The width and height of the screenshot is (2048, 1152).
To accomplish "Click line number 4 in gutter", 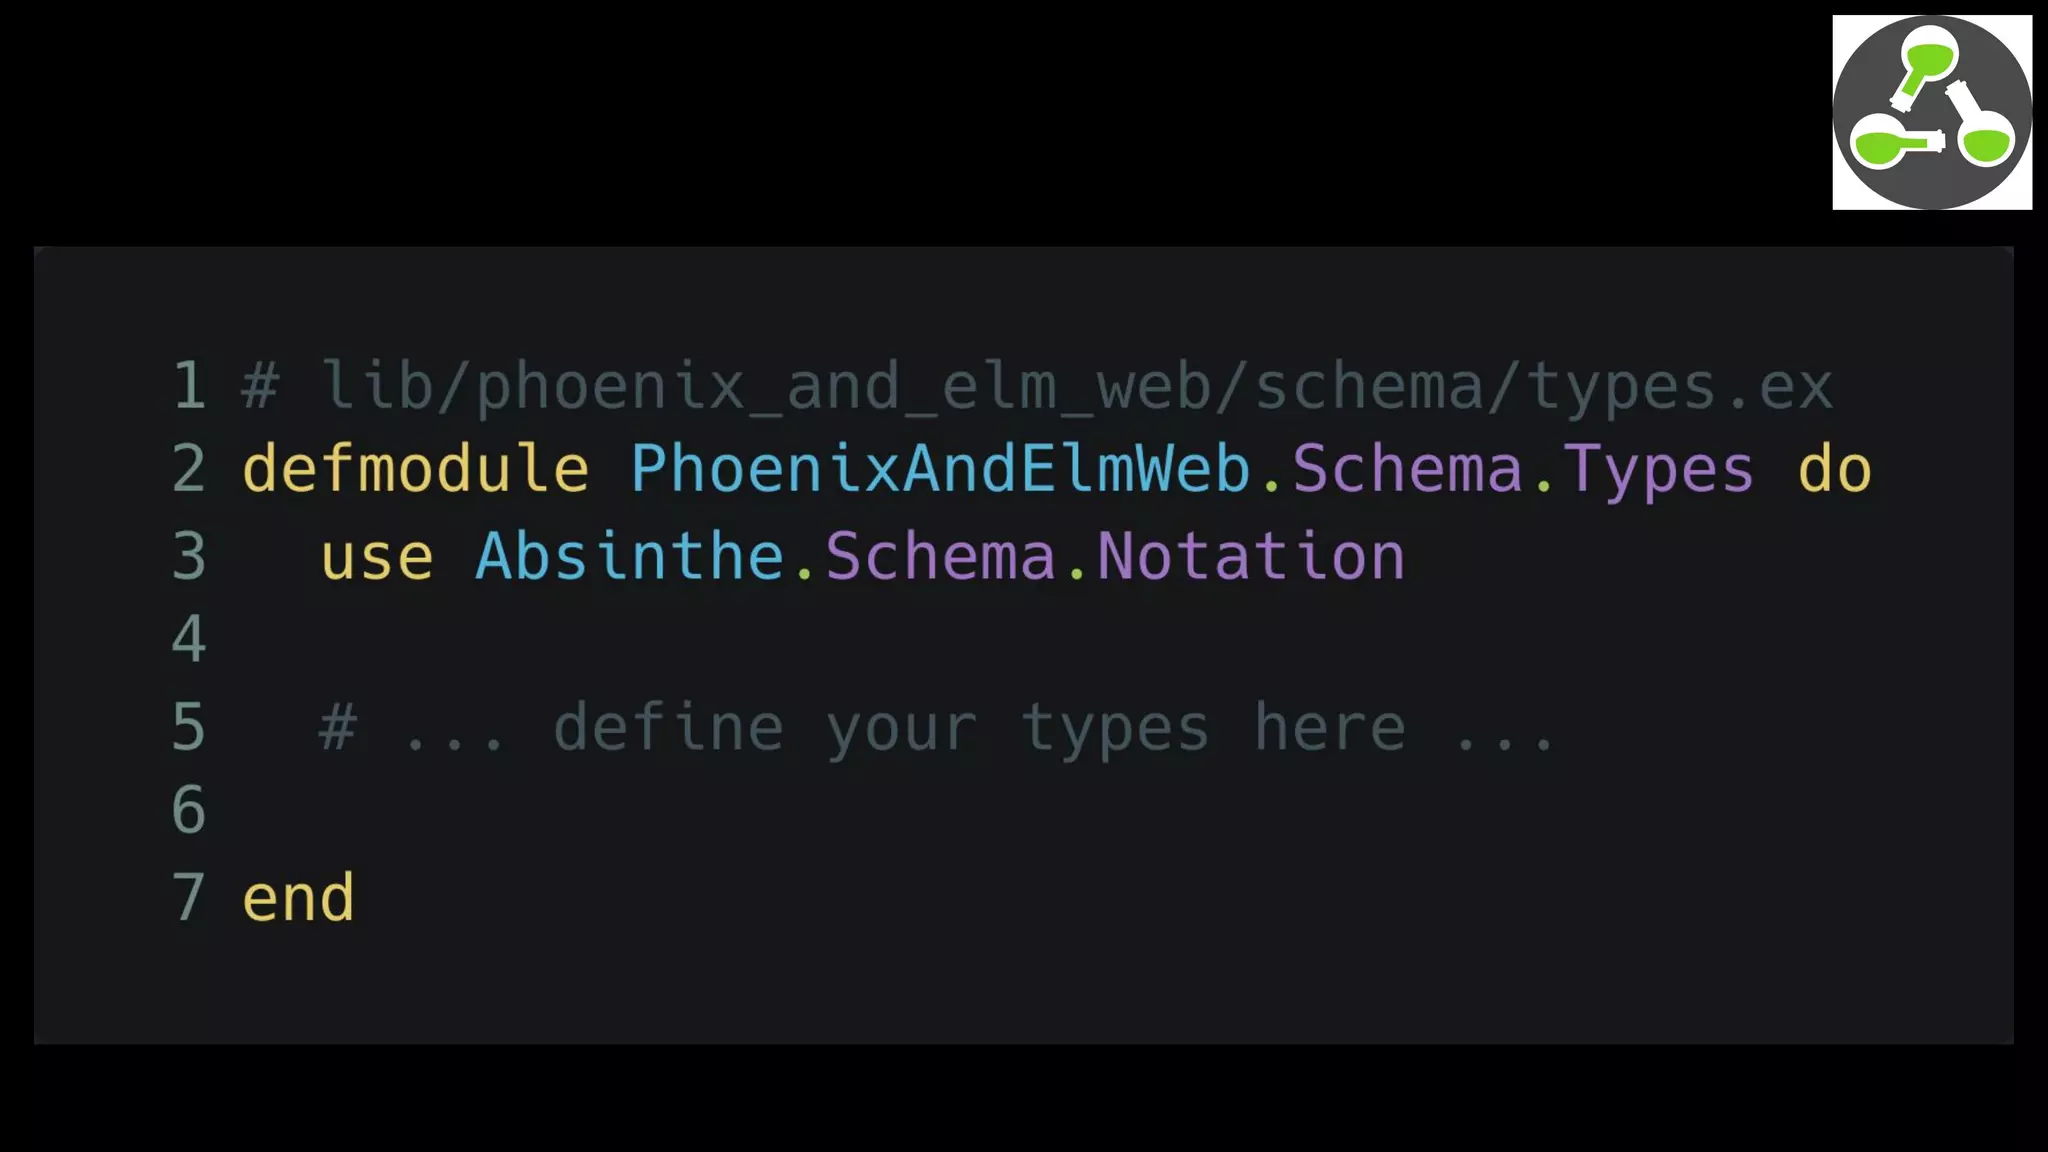I will [x=188, y=640].
